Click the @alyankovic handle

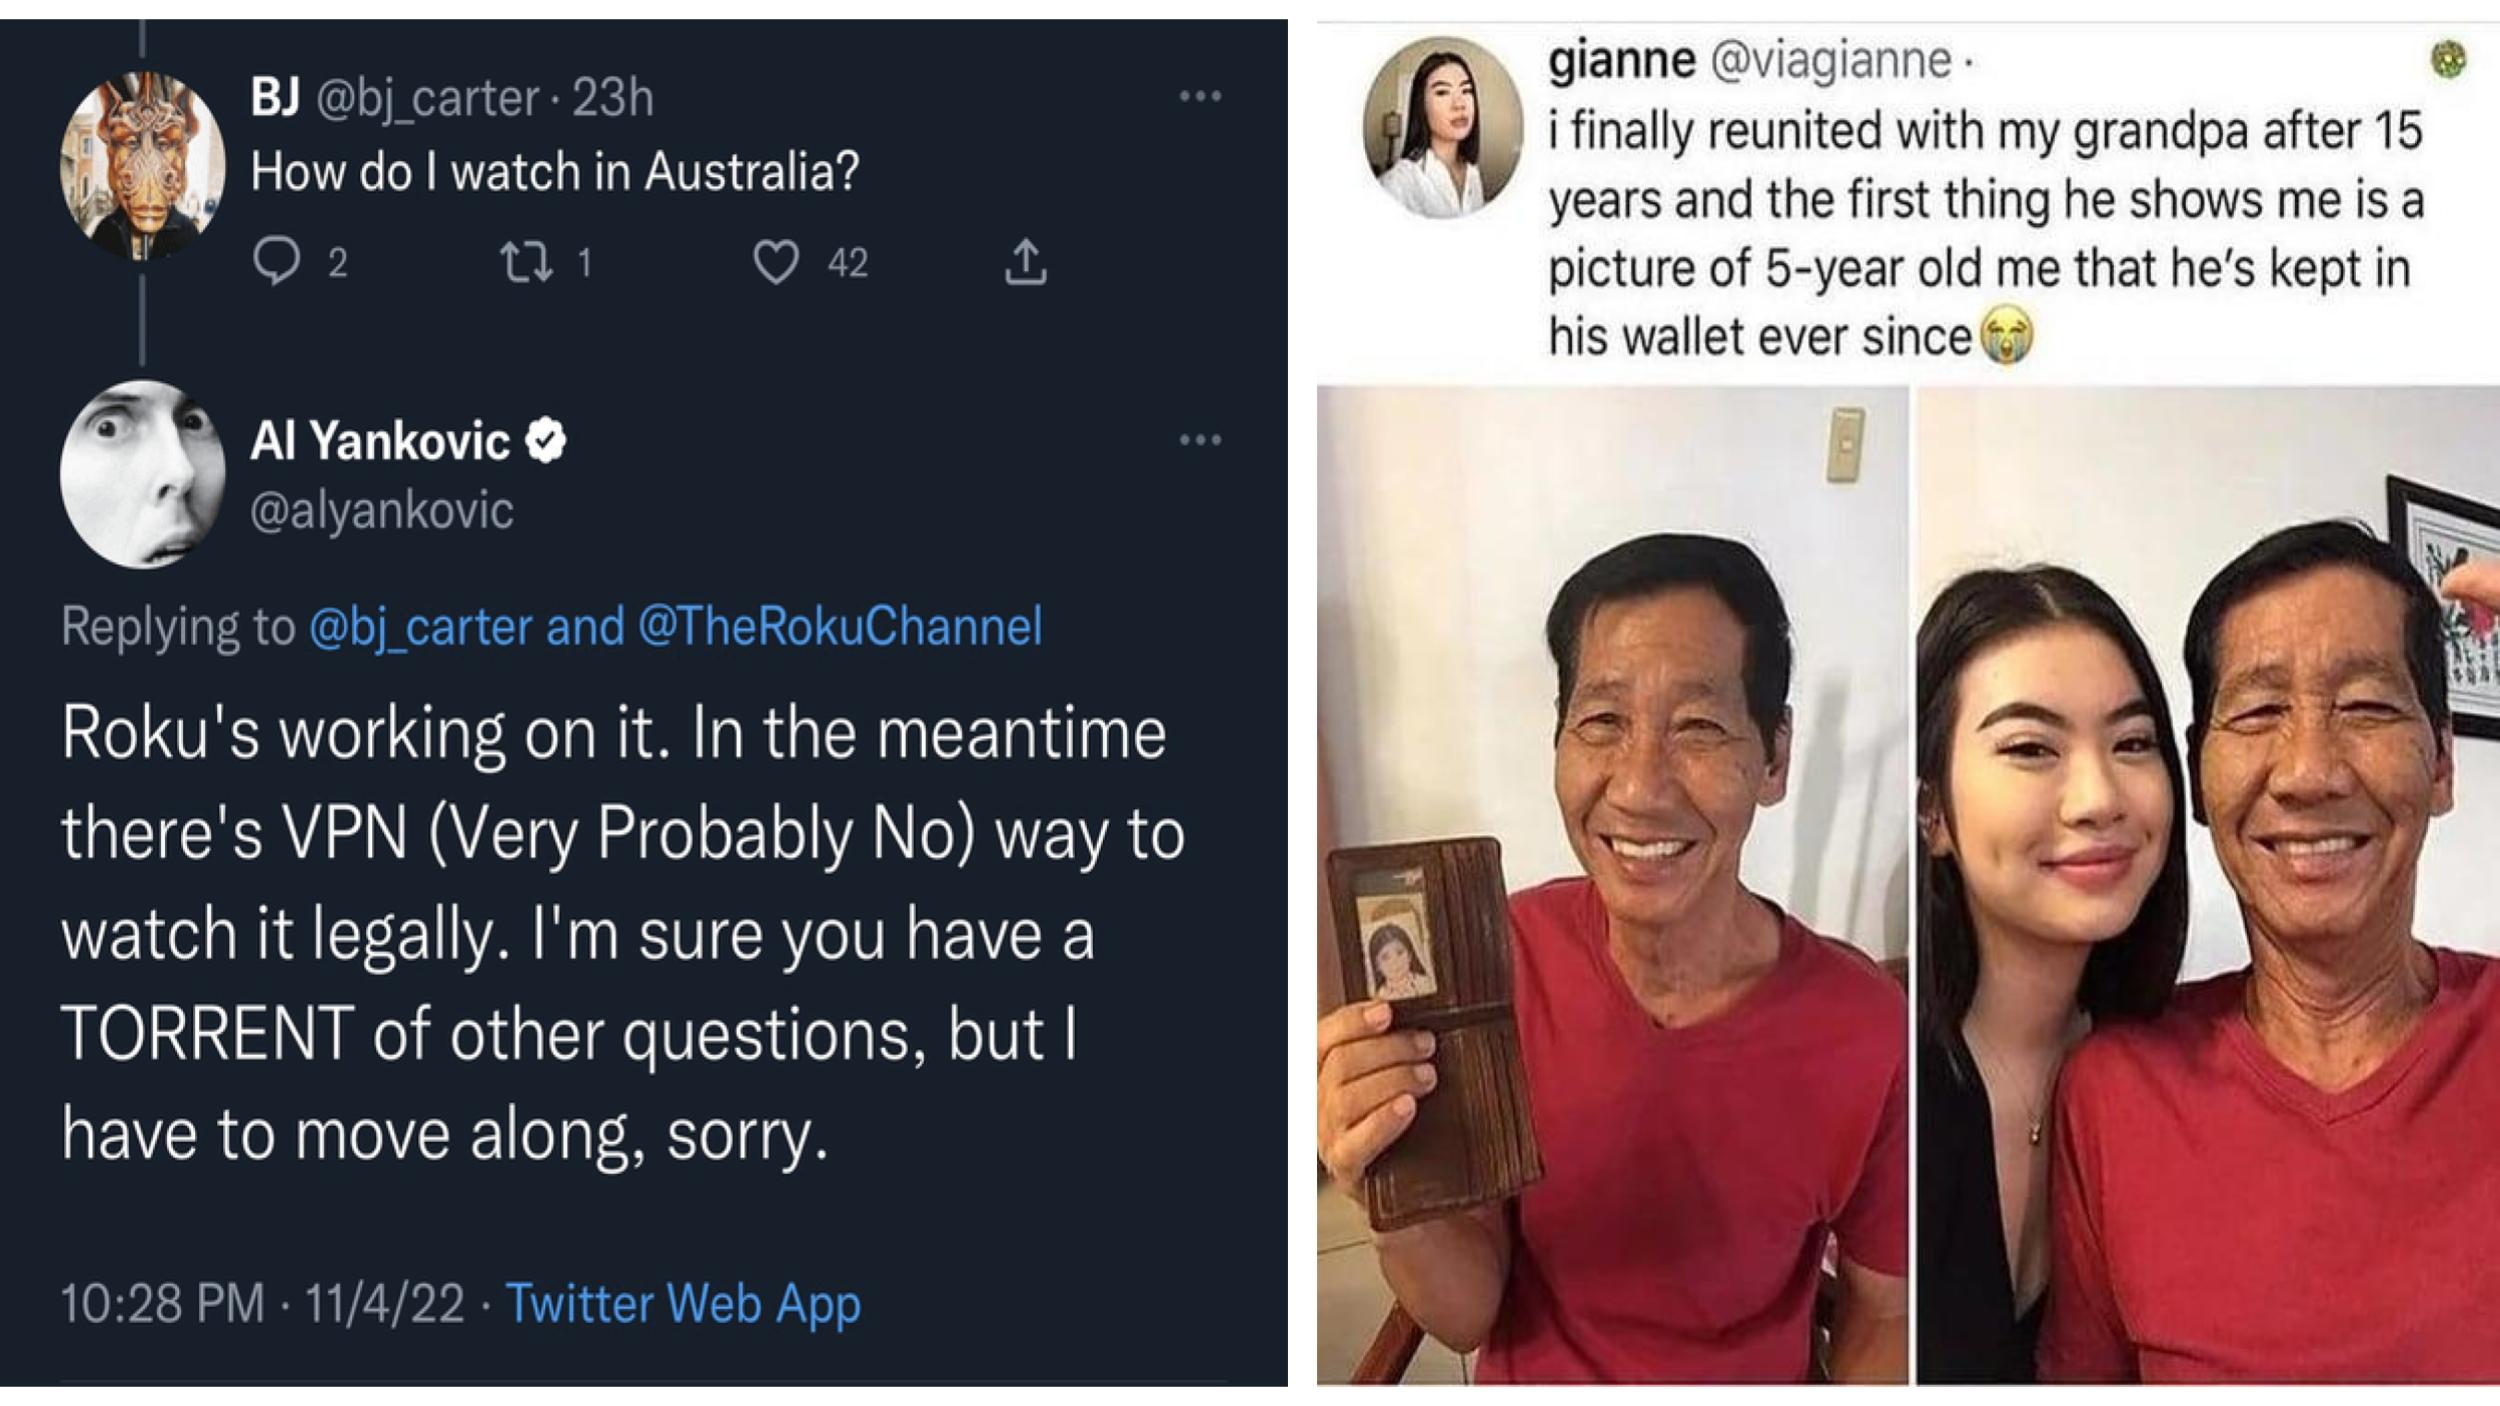[x=381, y=510]
